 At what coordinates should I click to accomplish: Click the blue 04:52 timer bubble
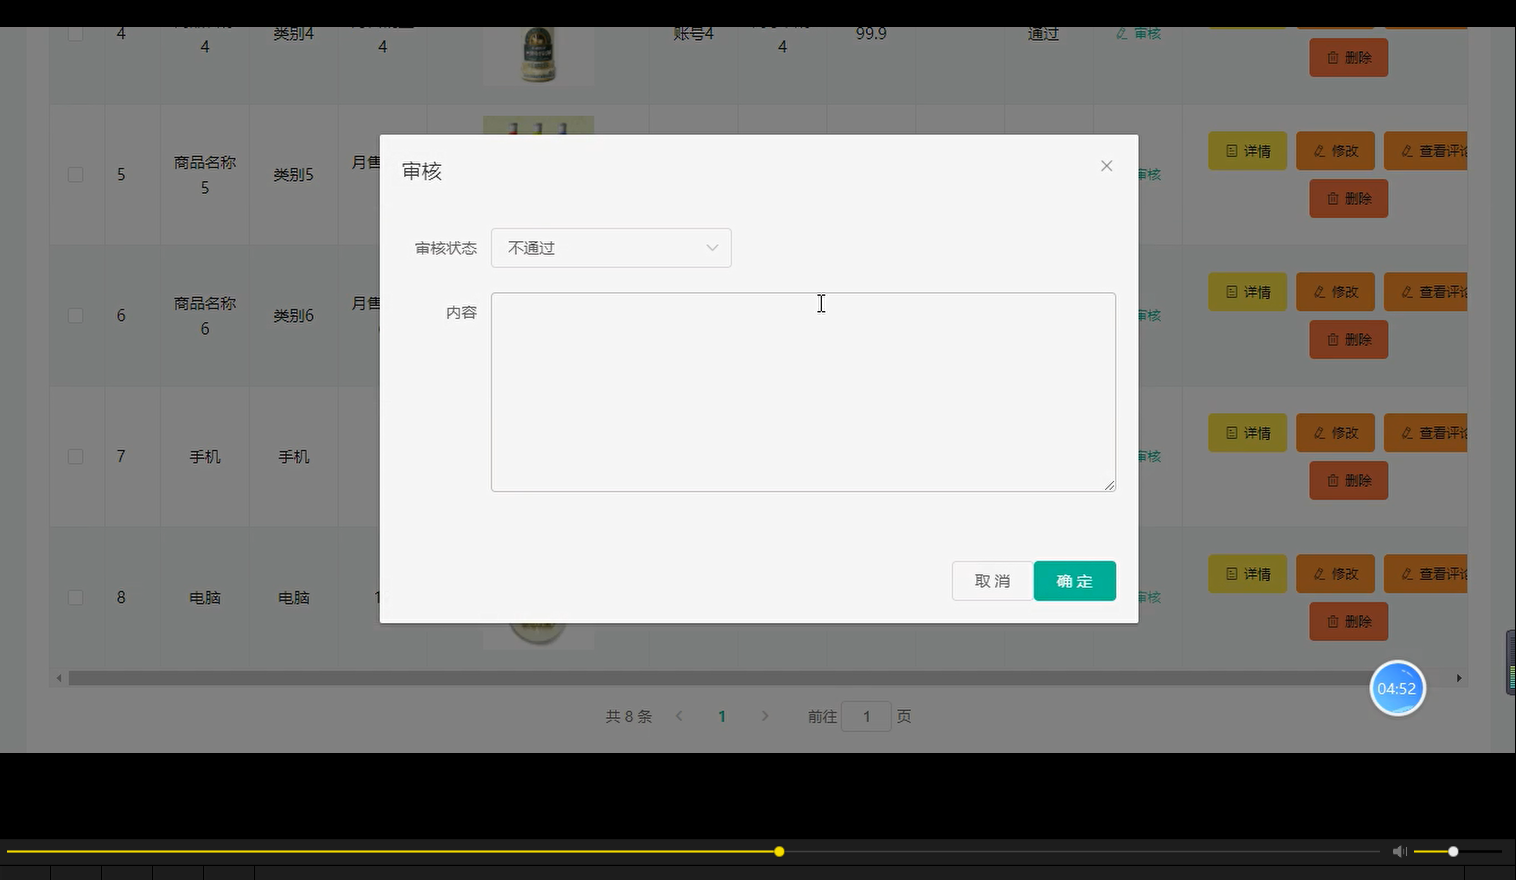point(1397,688)
